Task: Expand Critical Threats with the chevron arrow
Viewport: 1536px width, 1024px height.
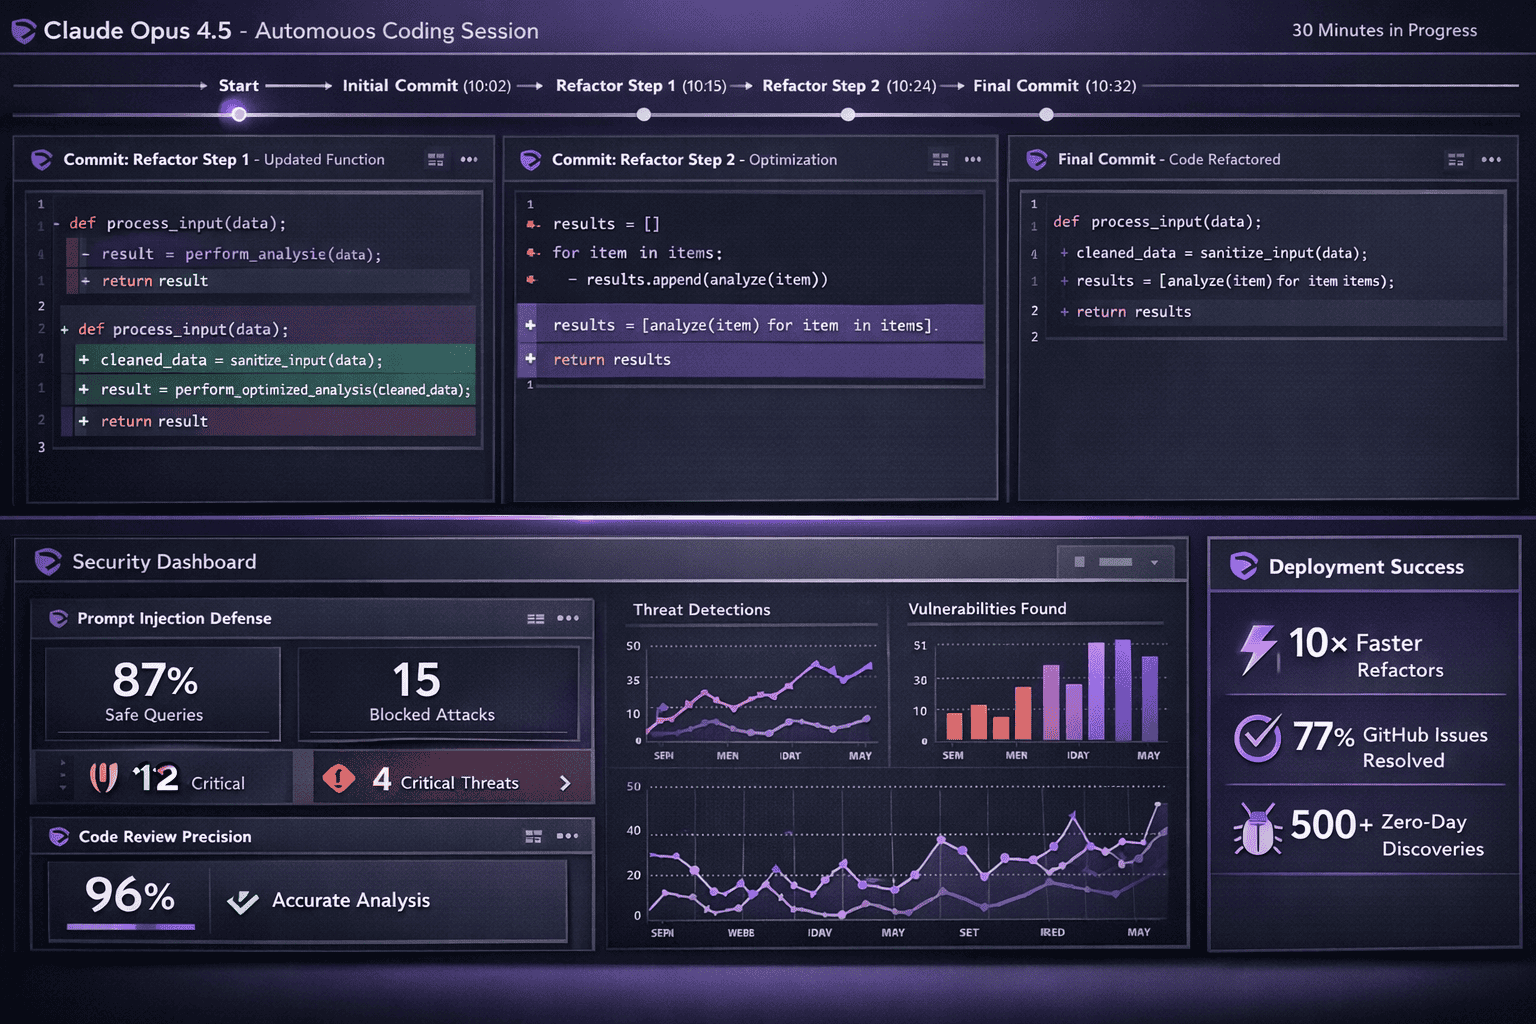Action: point(565,783)
